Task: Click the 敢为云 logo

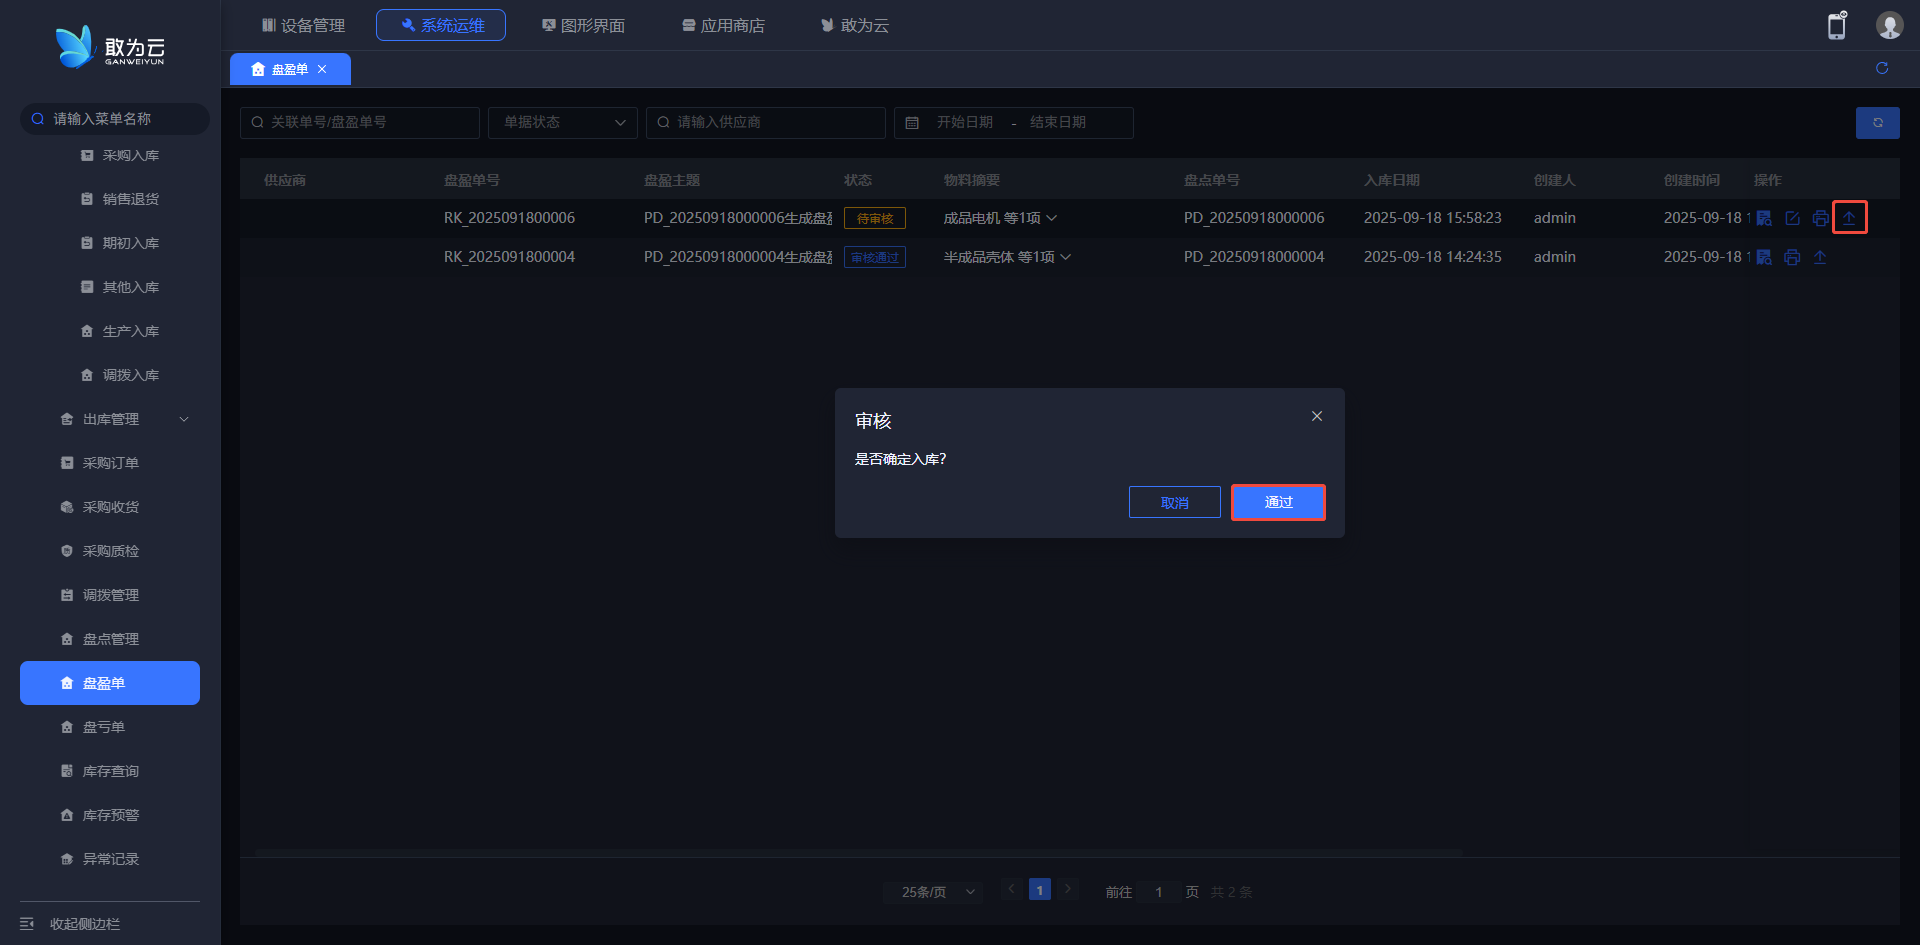Action: coord(110,46)
